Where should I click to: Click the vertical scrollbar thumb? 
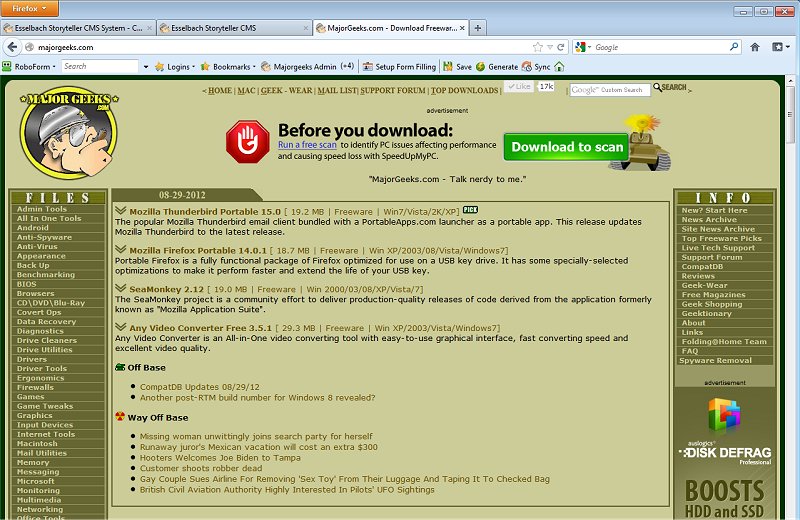click(x=791, y=115)
